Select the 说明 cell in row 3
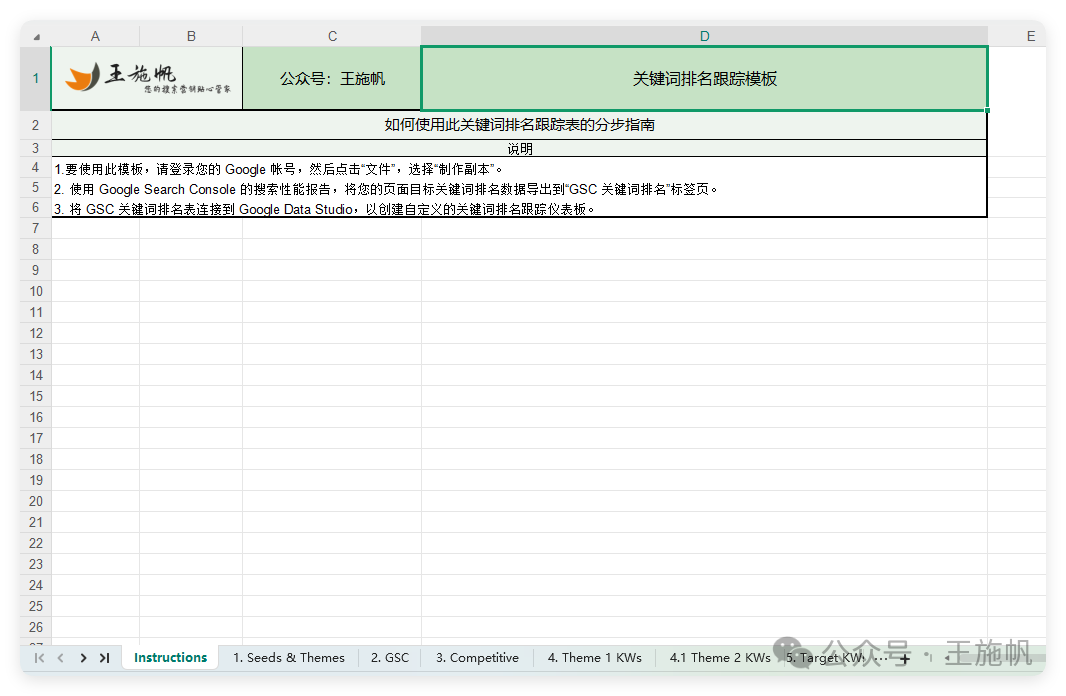Viewport: 1066px width, 696px height. (519, 149)
